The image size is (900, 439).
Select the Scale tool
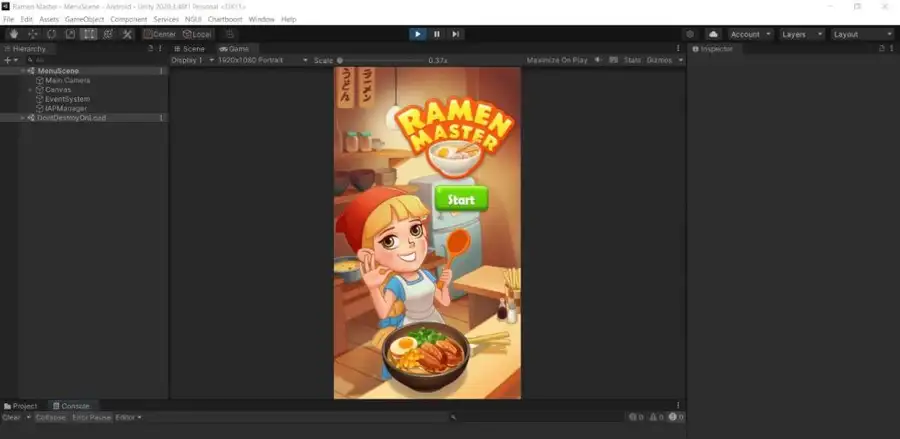[70, 34]
